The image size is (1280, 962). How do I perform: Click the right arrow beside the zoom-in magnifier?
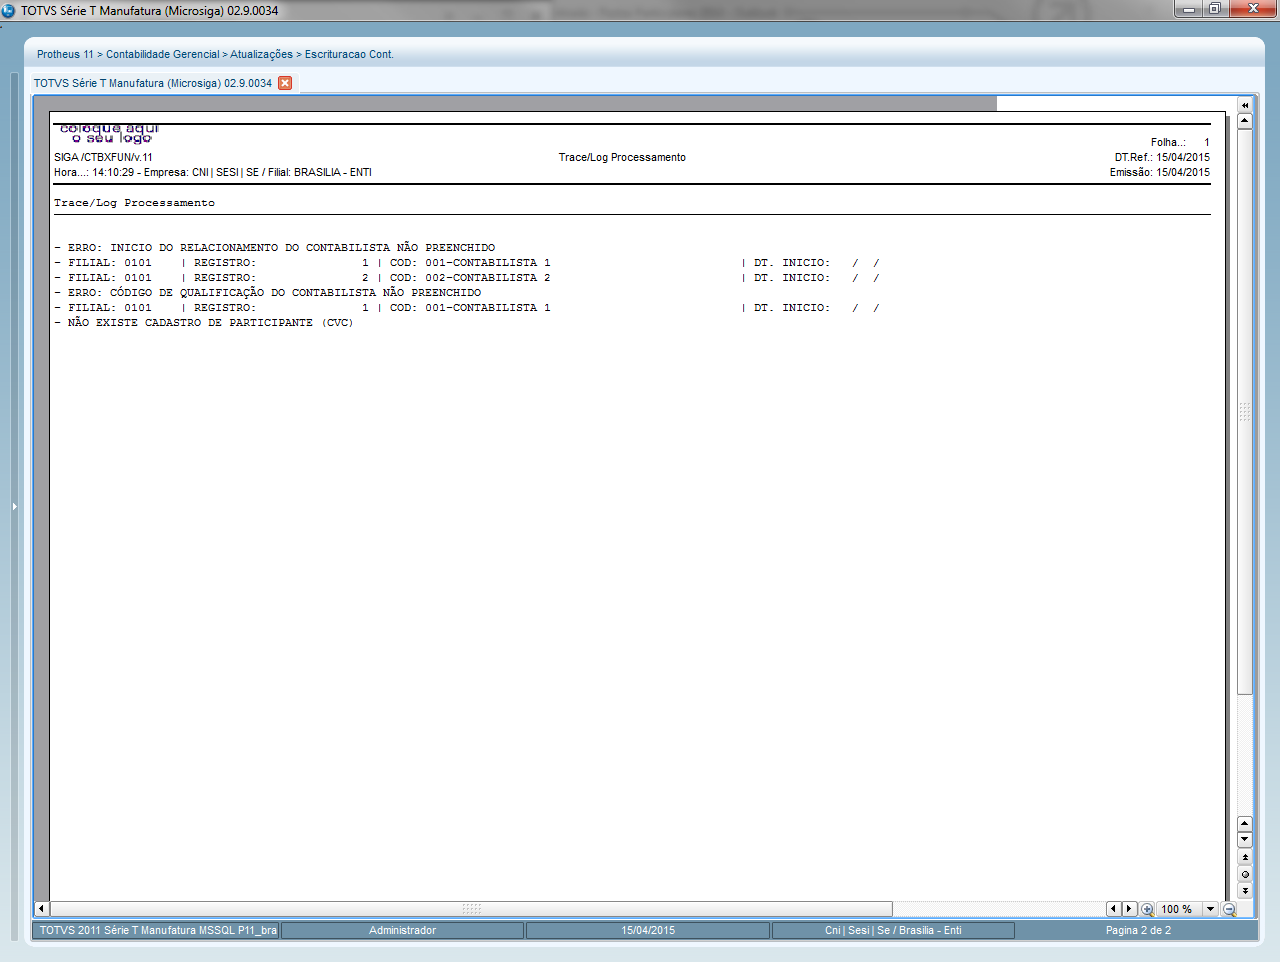(1130, 909)
